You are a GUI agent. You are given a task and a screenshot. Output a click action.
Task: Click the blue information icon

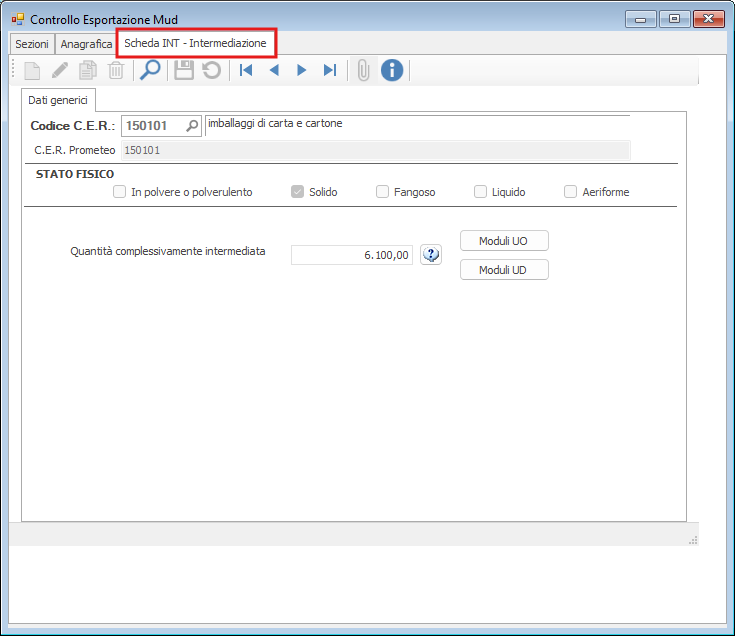click(392, 70)
